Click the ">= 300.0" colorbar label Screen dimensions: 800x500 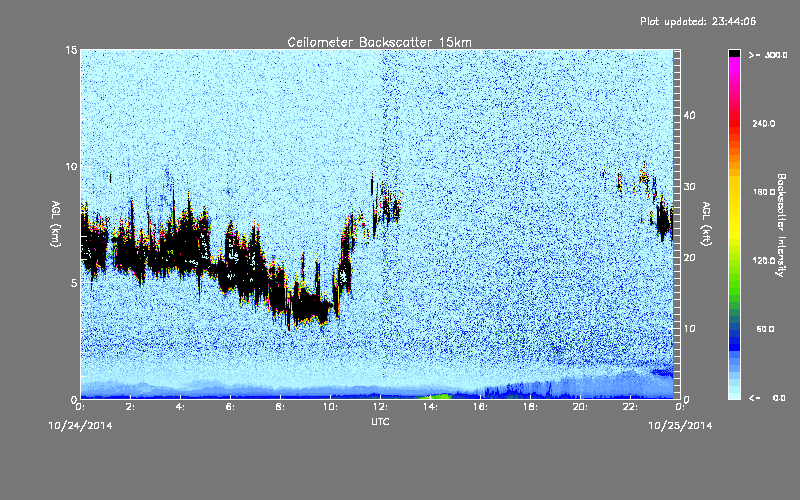(x=768, y=55)
